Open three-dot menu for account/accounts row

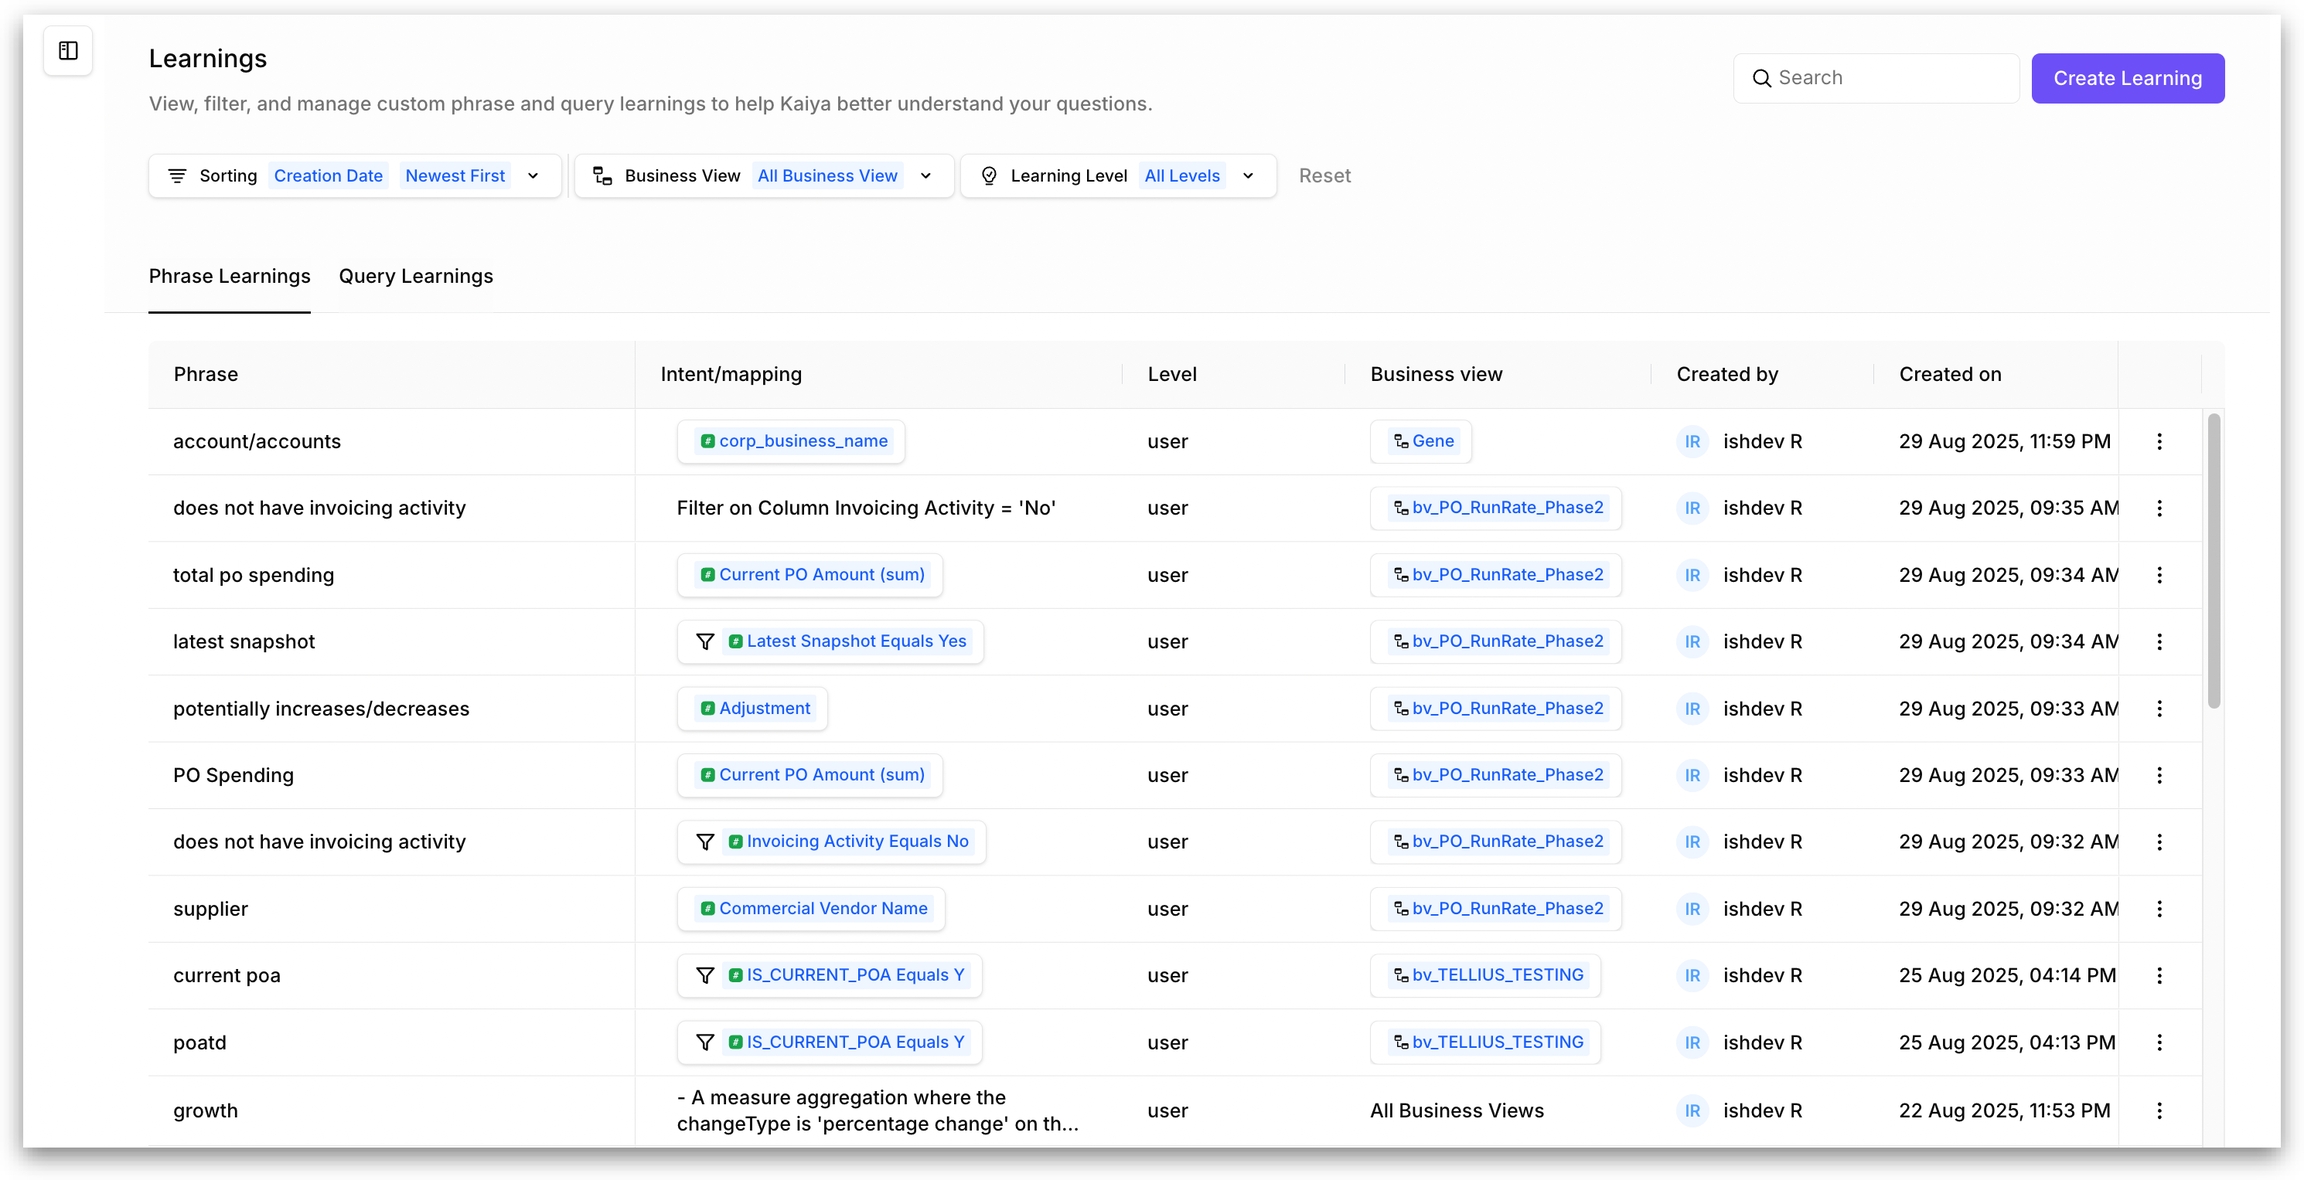tap(2159, 441)
